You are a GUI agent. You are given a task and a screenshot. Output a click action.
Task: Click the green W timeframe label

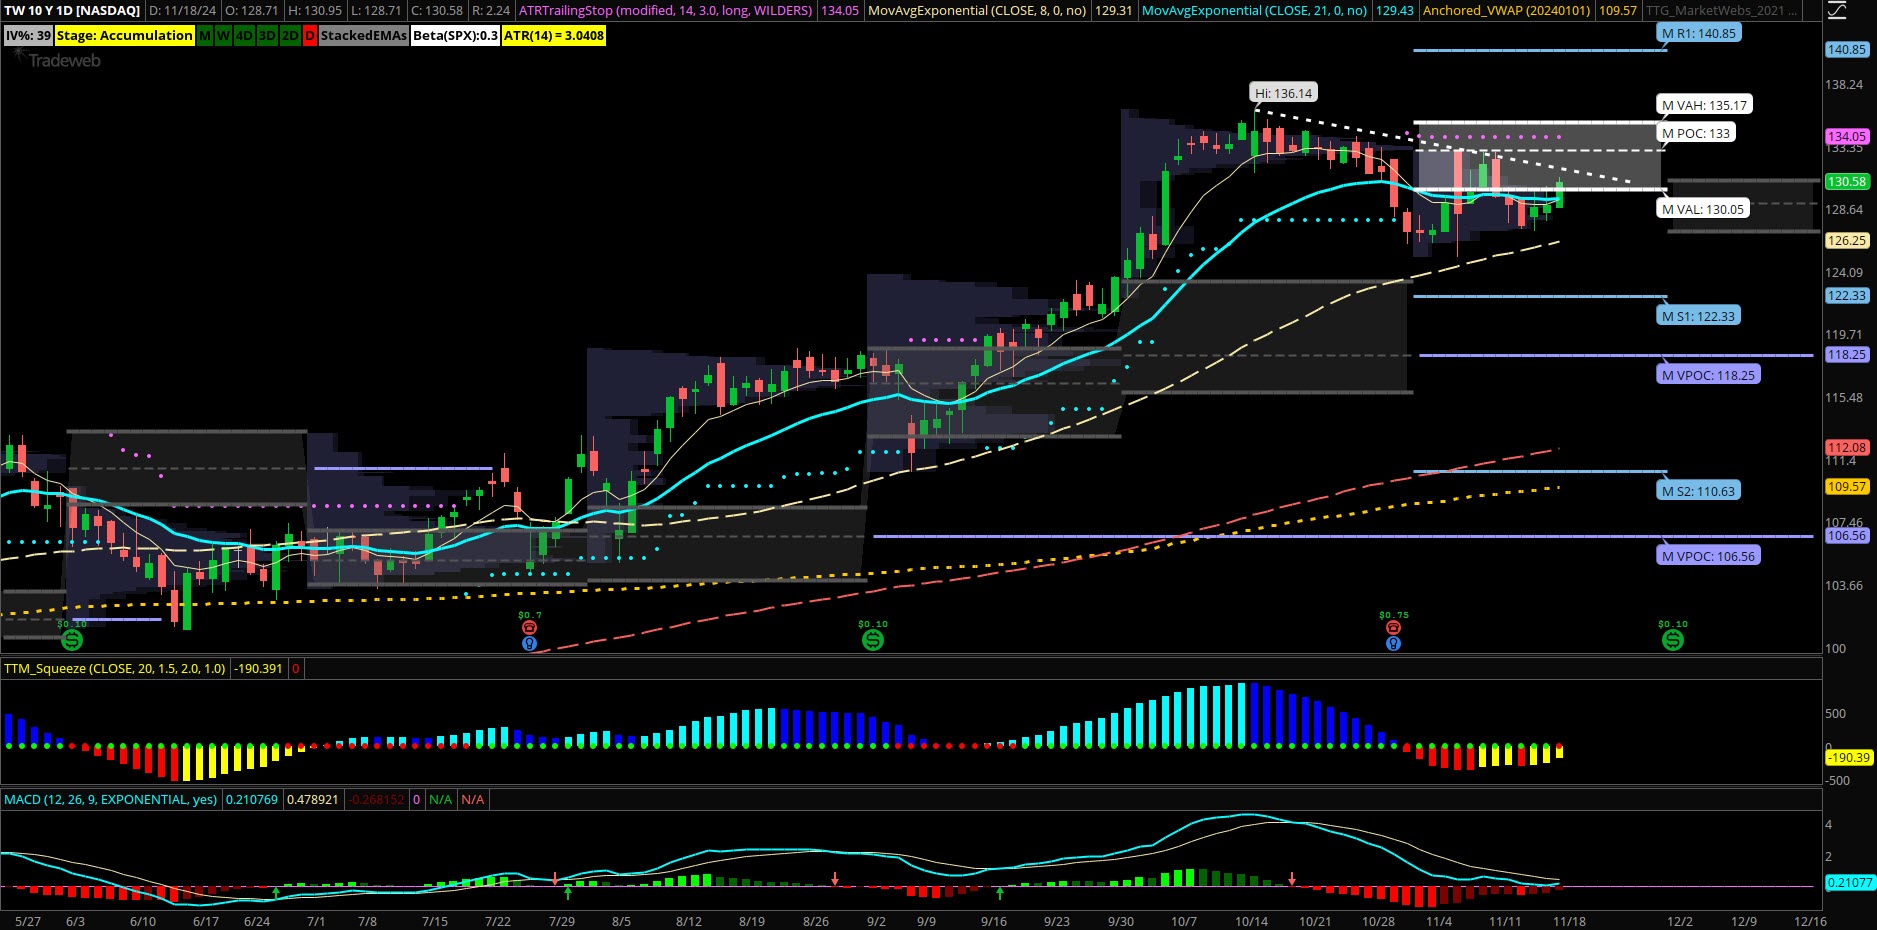(223, 35)
